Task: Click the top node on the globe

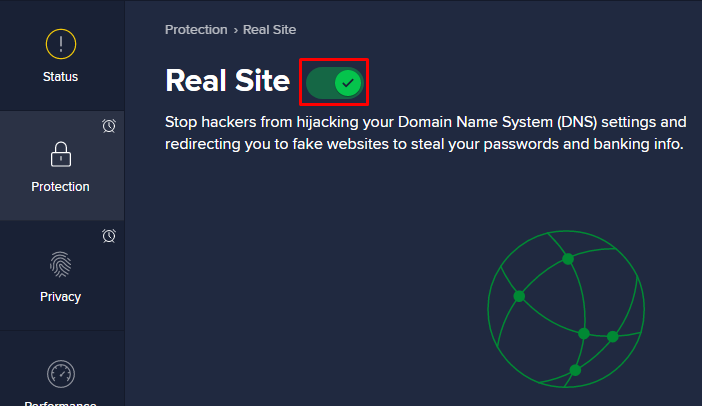Action: pos(568,259)
